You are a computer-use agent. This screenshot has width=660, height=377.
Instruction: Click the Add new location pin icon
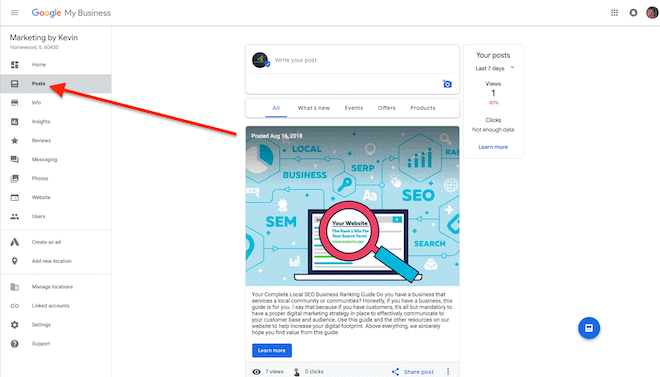point(14,261)
